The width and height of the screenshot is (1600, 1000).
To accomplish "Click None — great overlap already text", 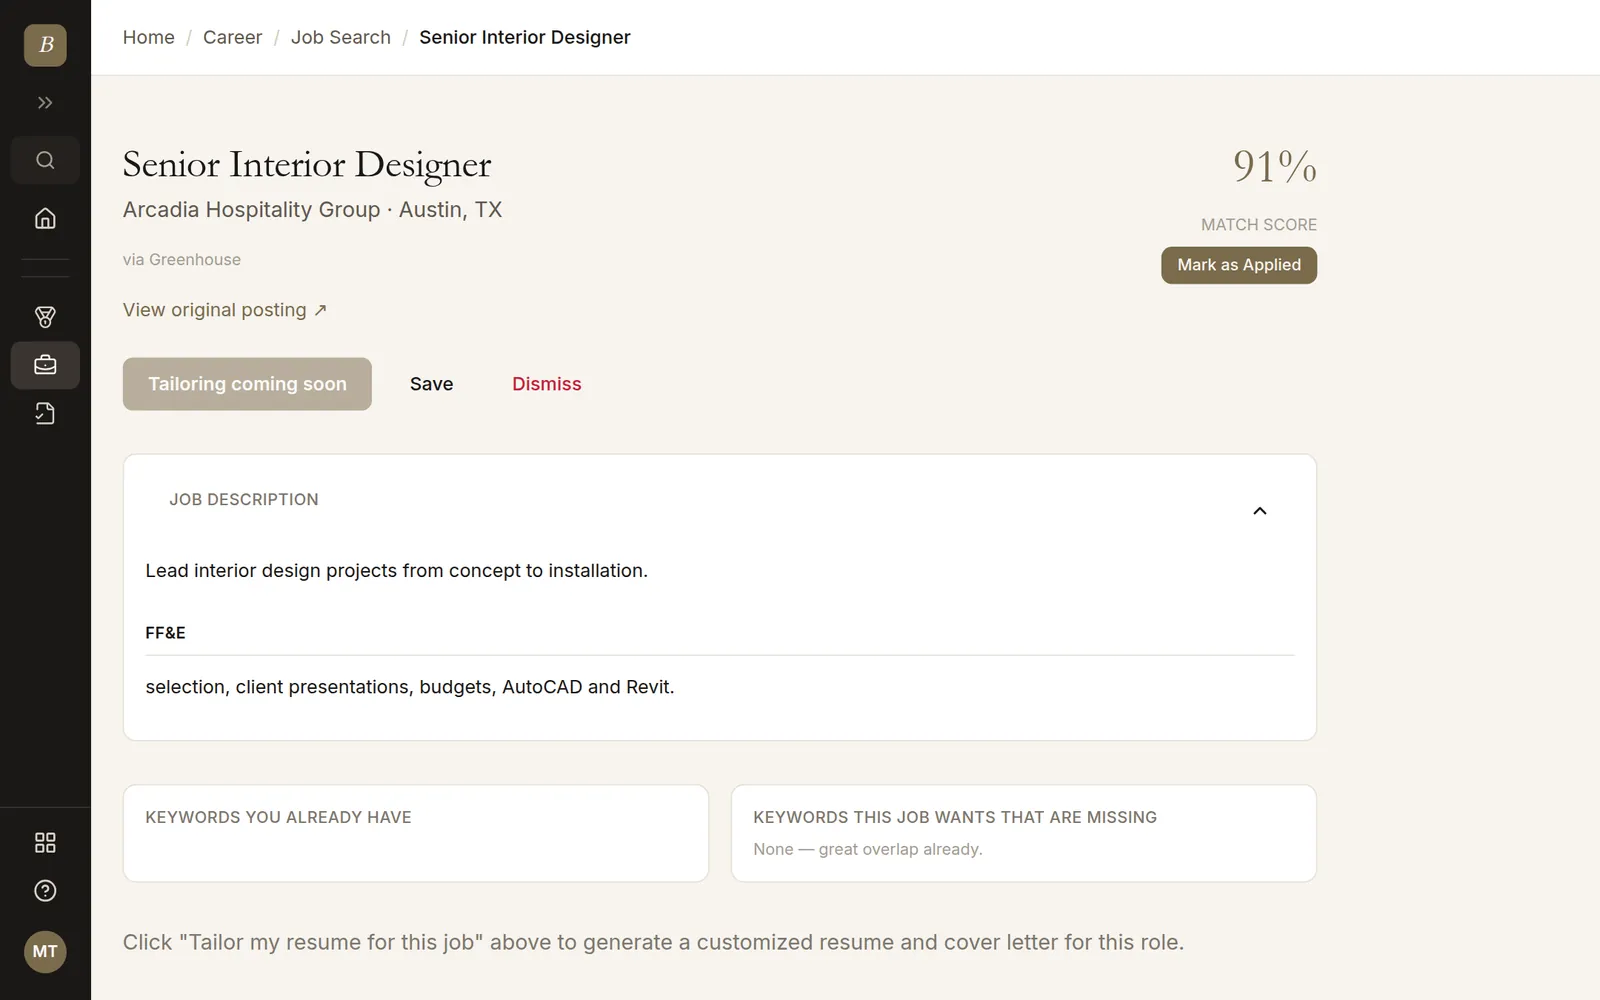I will tap(868, 849).
